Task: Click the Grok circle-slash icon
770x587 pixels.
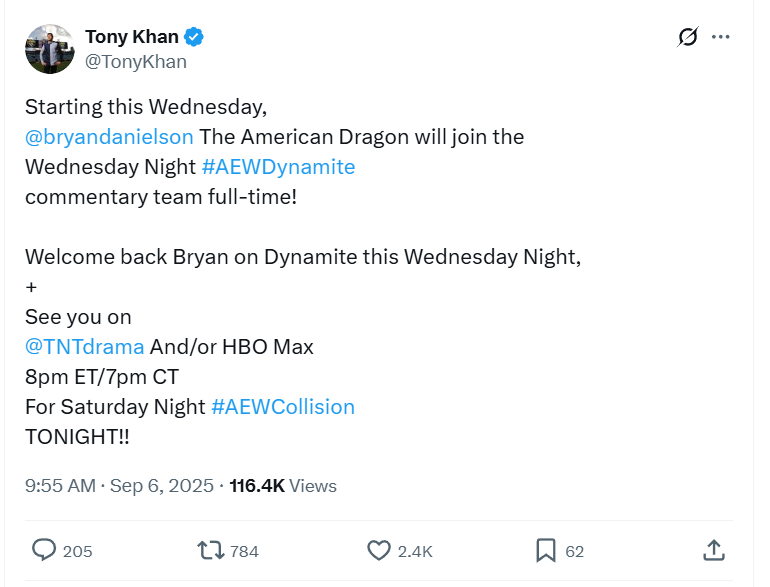Action: 687,37
